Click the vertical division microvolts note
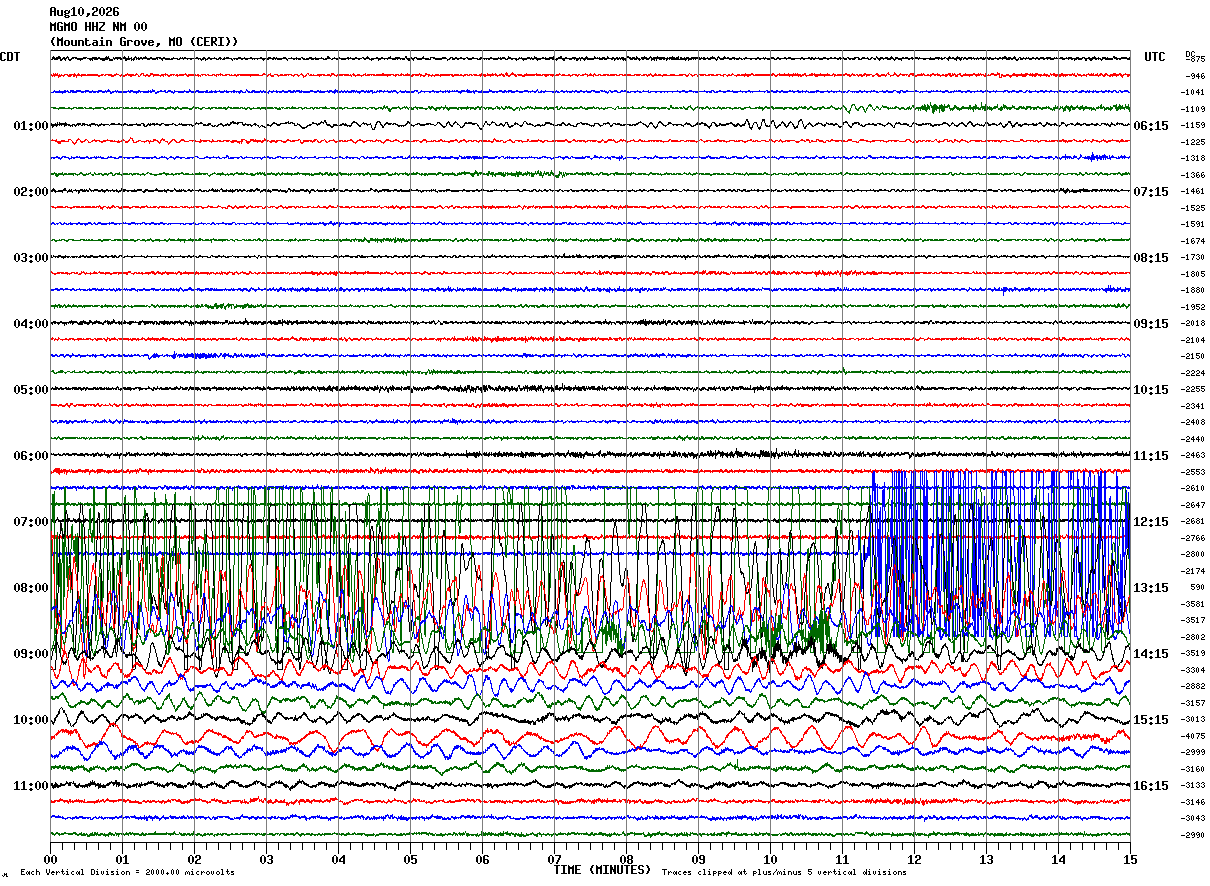The image size is (1210, 886). (x=128, y=873)
